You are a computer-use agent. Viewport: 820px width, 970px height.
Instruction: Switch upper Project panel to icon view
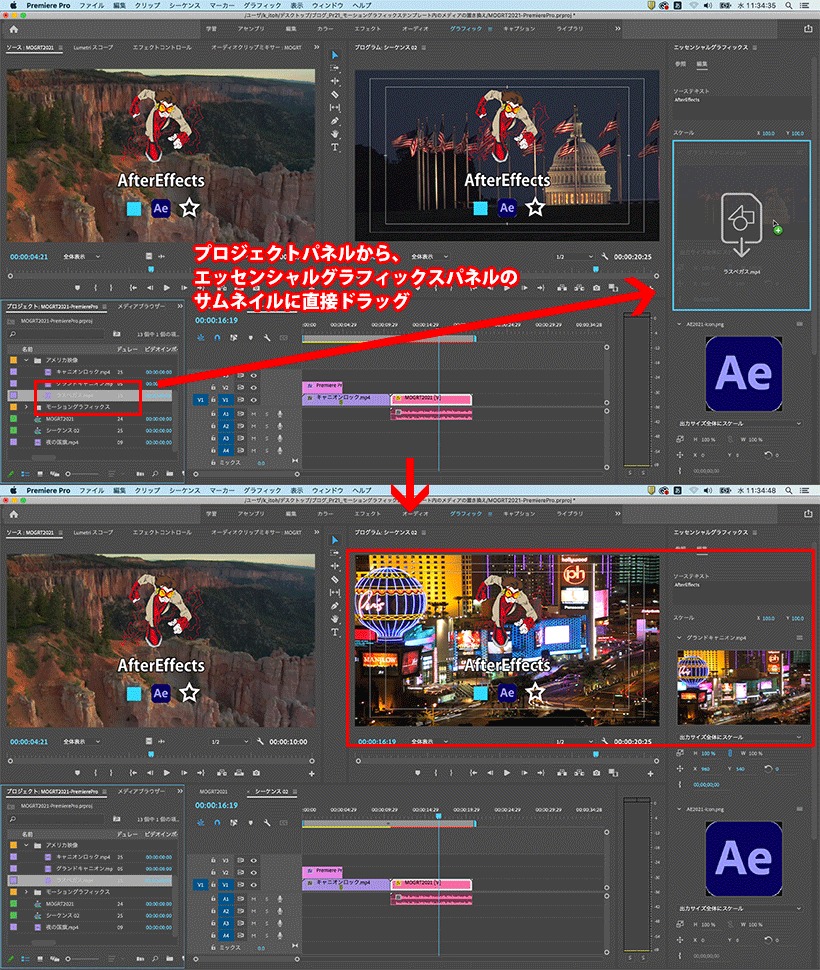pos(40,474)
